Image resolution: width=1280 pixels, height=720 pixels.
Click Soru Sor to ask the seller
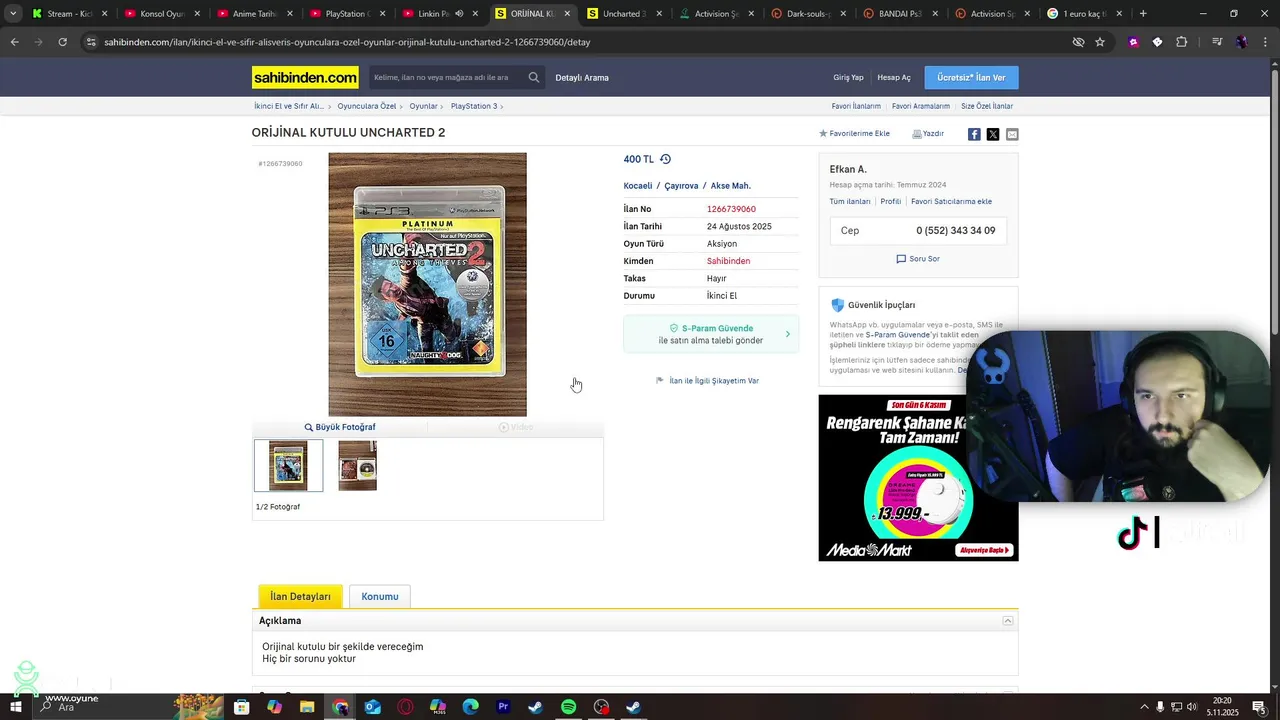click(x=918, y=259)
